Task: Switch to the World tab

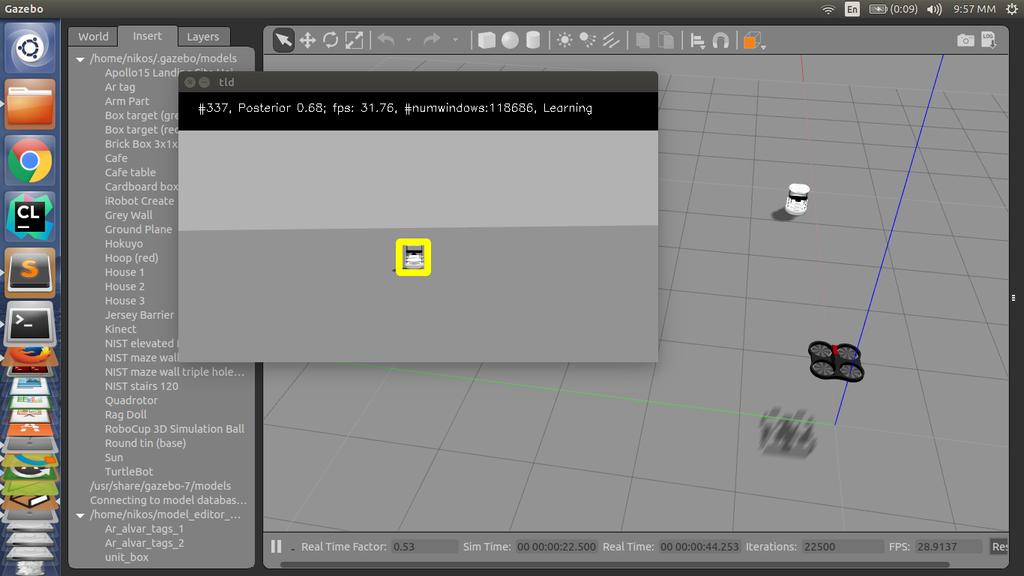Action: tap(93, 37)
